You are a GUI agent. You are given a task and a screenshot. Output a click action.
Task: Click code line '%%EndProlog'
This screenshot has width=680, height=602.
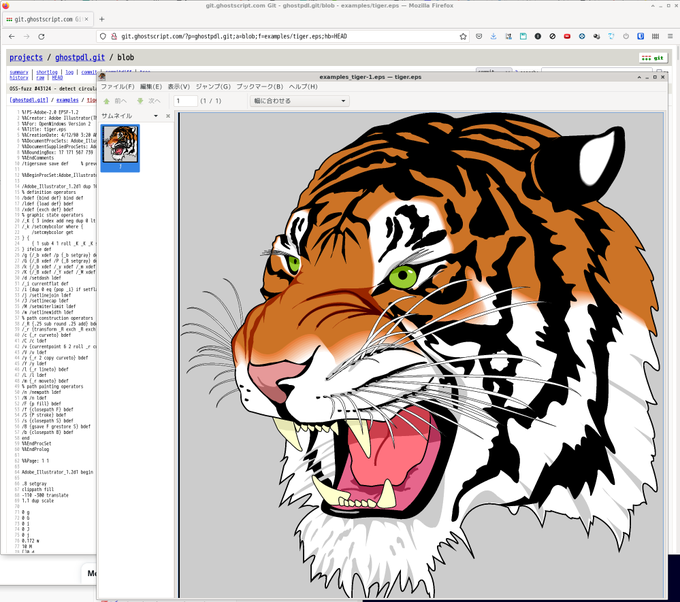(36, 449)
